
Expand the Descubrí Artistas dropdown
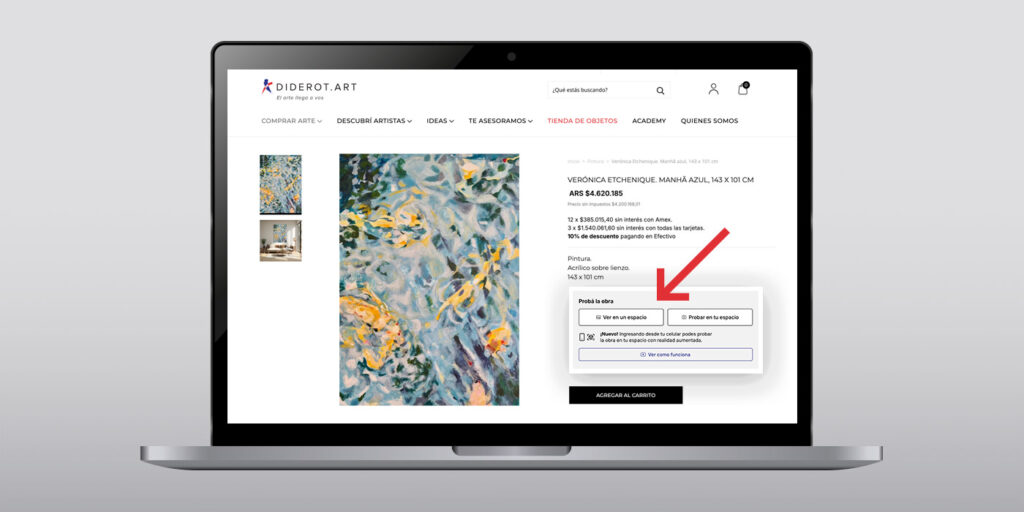pos(374,121)
